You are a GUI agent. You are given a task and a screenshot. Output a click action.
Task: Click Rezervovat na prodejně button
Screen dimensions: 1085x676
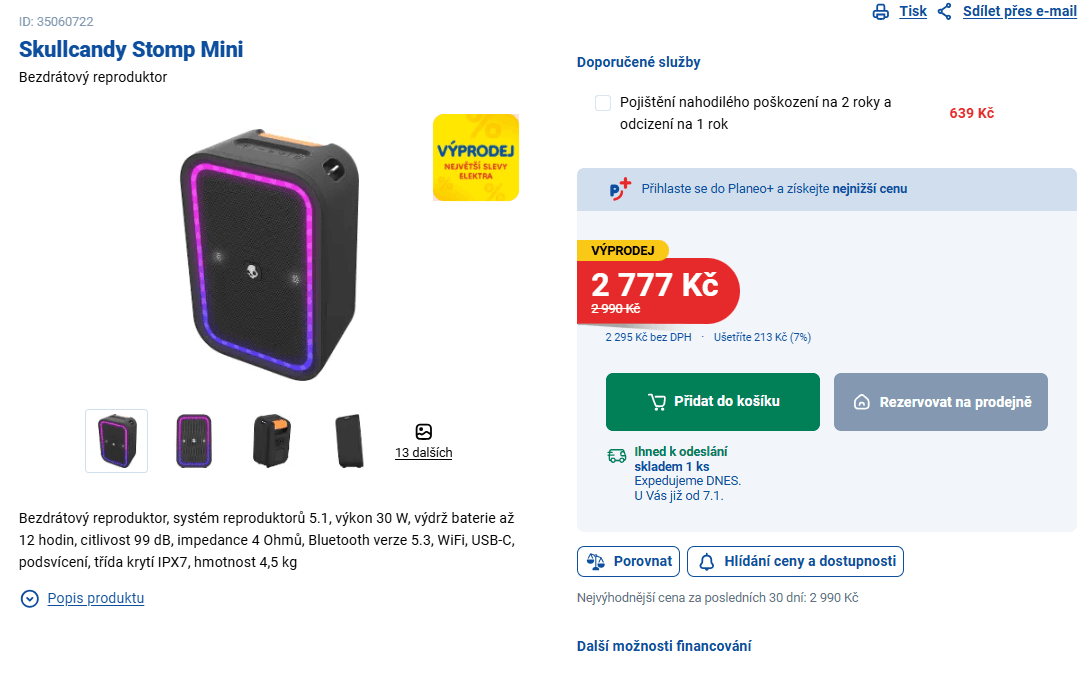pos(940,401)
